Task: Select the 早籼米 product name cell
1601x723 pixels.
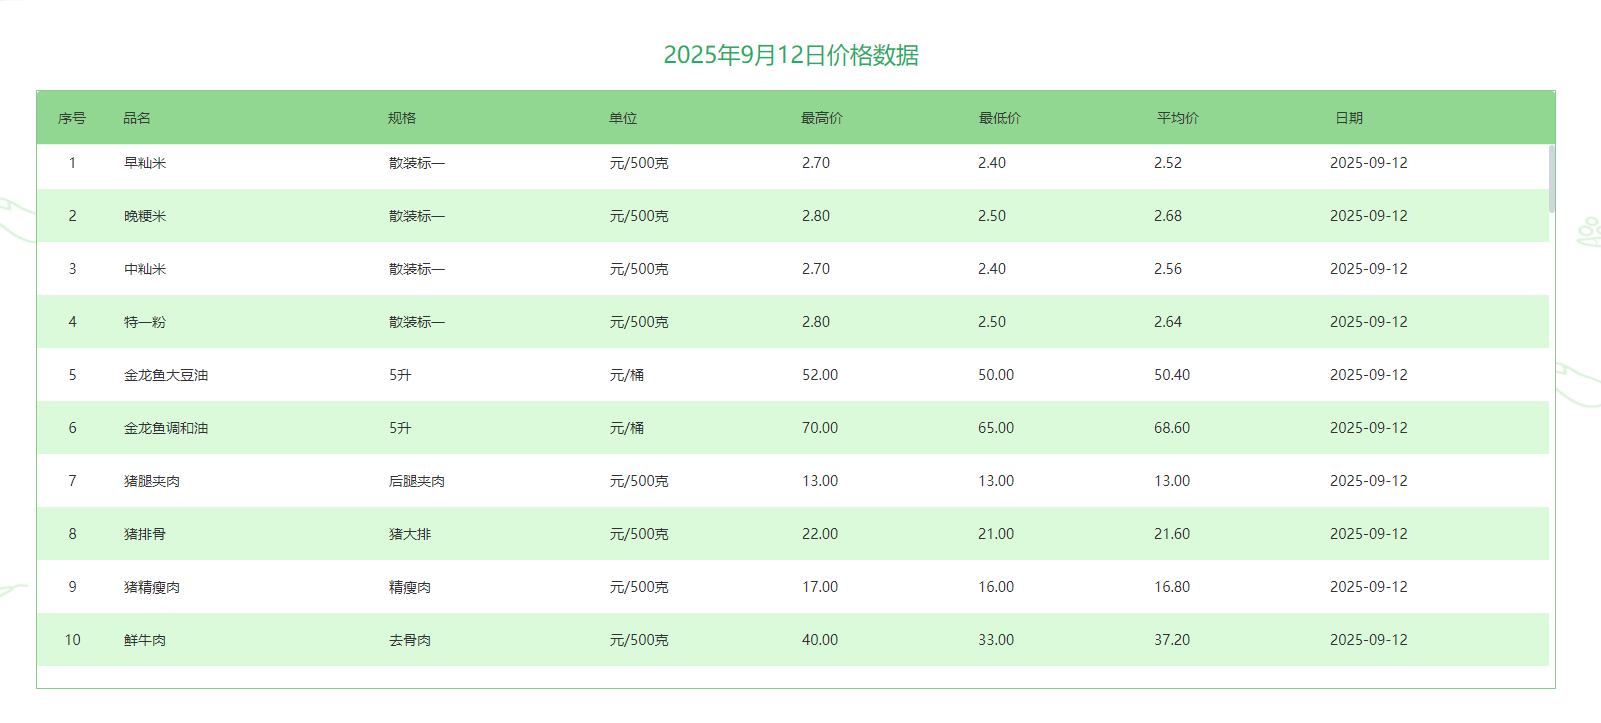Action: tap(145, 163)
